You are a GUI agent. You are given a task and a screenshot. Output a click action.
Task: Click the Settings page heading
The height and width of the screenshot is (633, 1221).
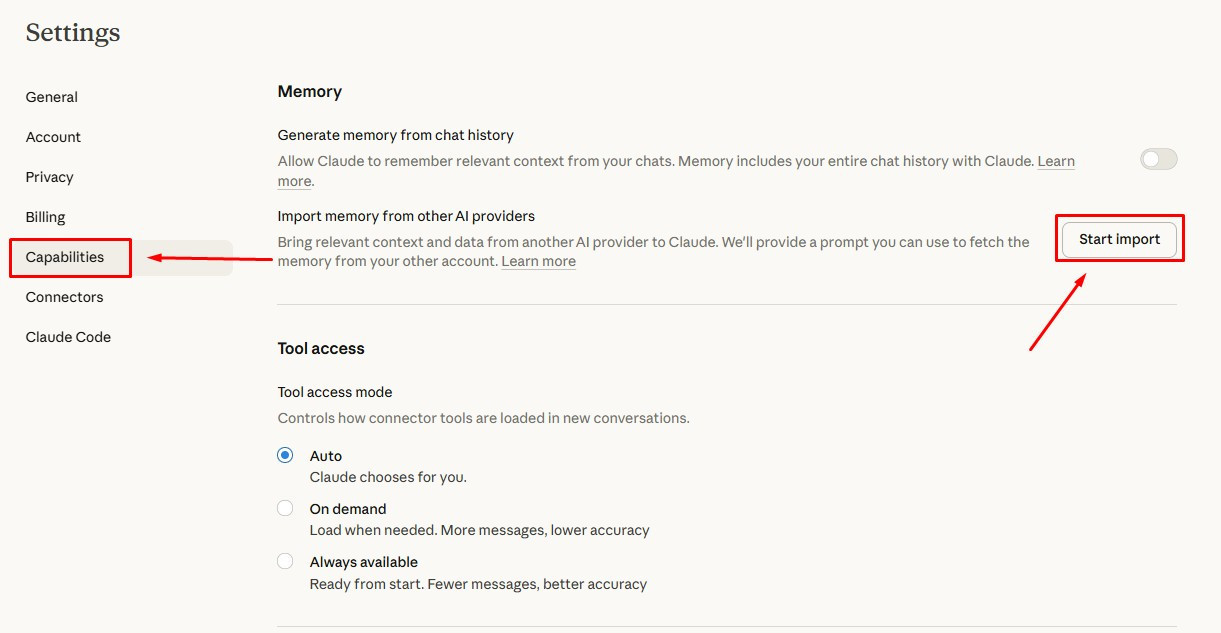(73, 32)
